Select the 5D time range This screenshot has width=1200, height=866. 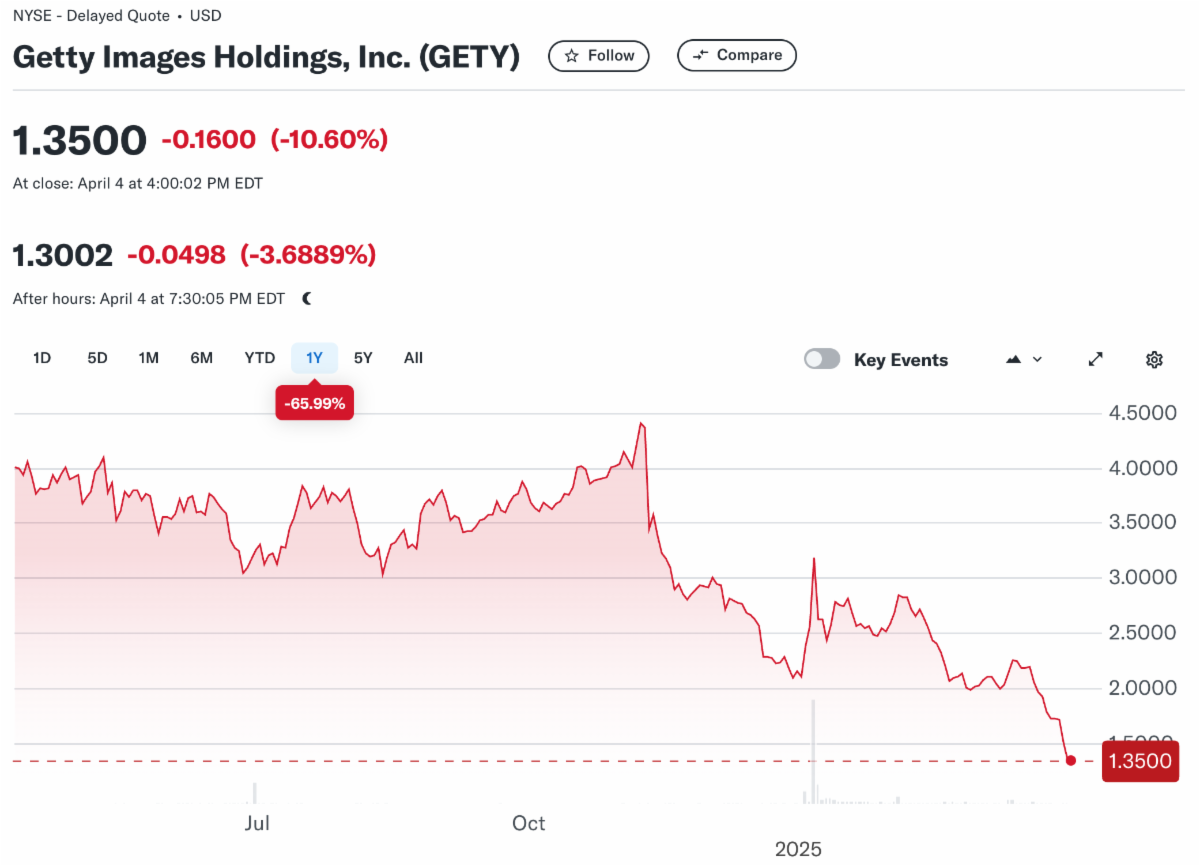click(x=97, y=358)
